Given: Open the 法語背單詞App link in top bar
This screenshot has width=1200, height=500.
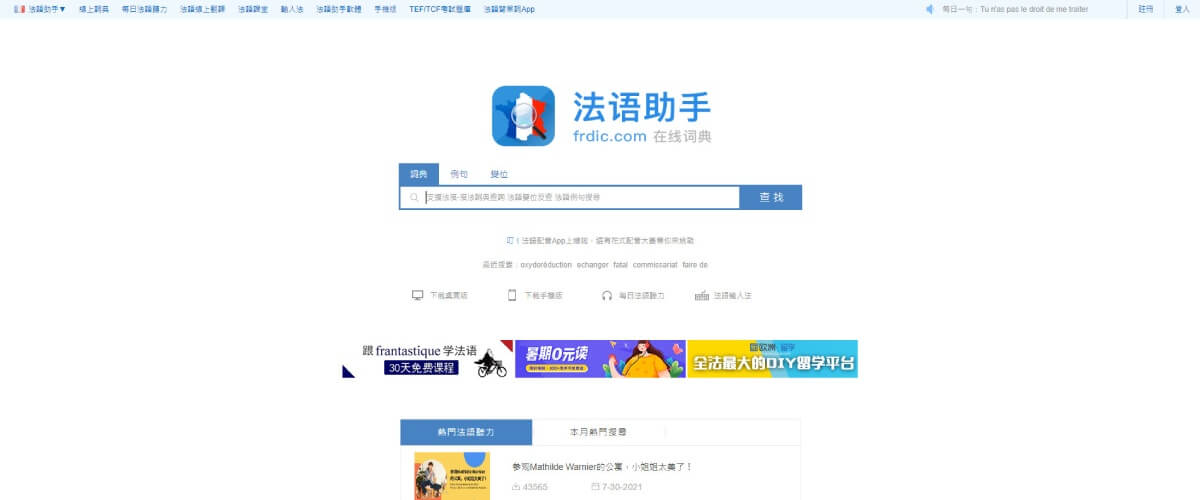Looking at the screenshot, I should tap(509, 9).
